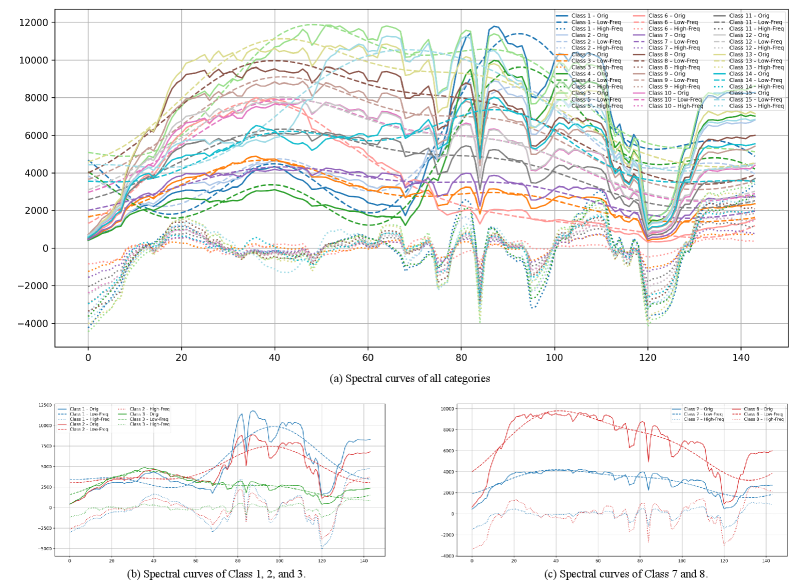
Task: Click 'Class 1 – High-Freq' in chart (a) legend
Action: coord(597,29)
